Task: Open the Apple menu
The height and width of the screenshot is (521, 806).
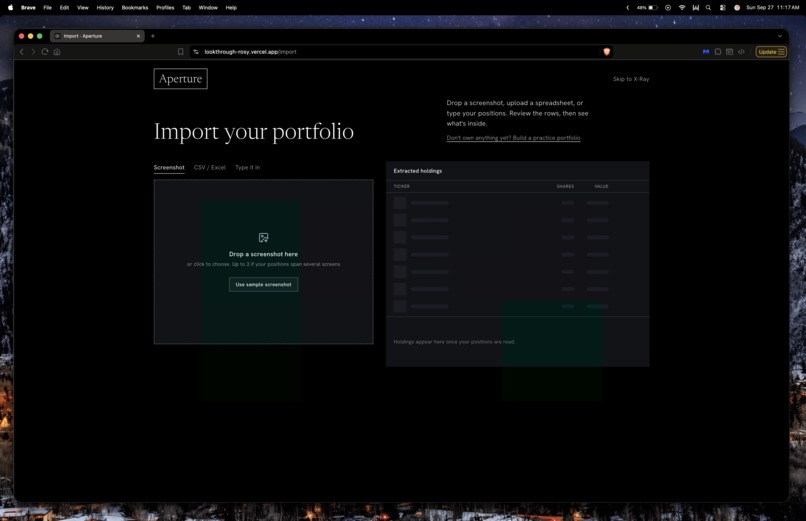Action: click(x=10, y=8)
